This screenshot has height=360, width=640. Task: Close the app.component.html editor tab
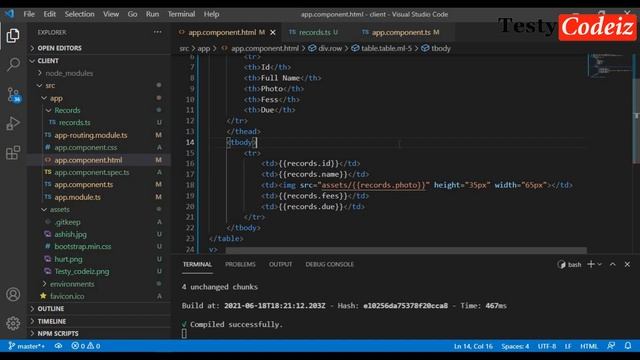[x=273, y=32]
